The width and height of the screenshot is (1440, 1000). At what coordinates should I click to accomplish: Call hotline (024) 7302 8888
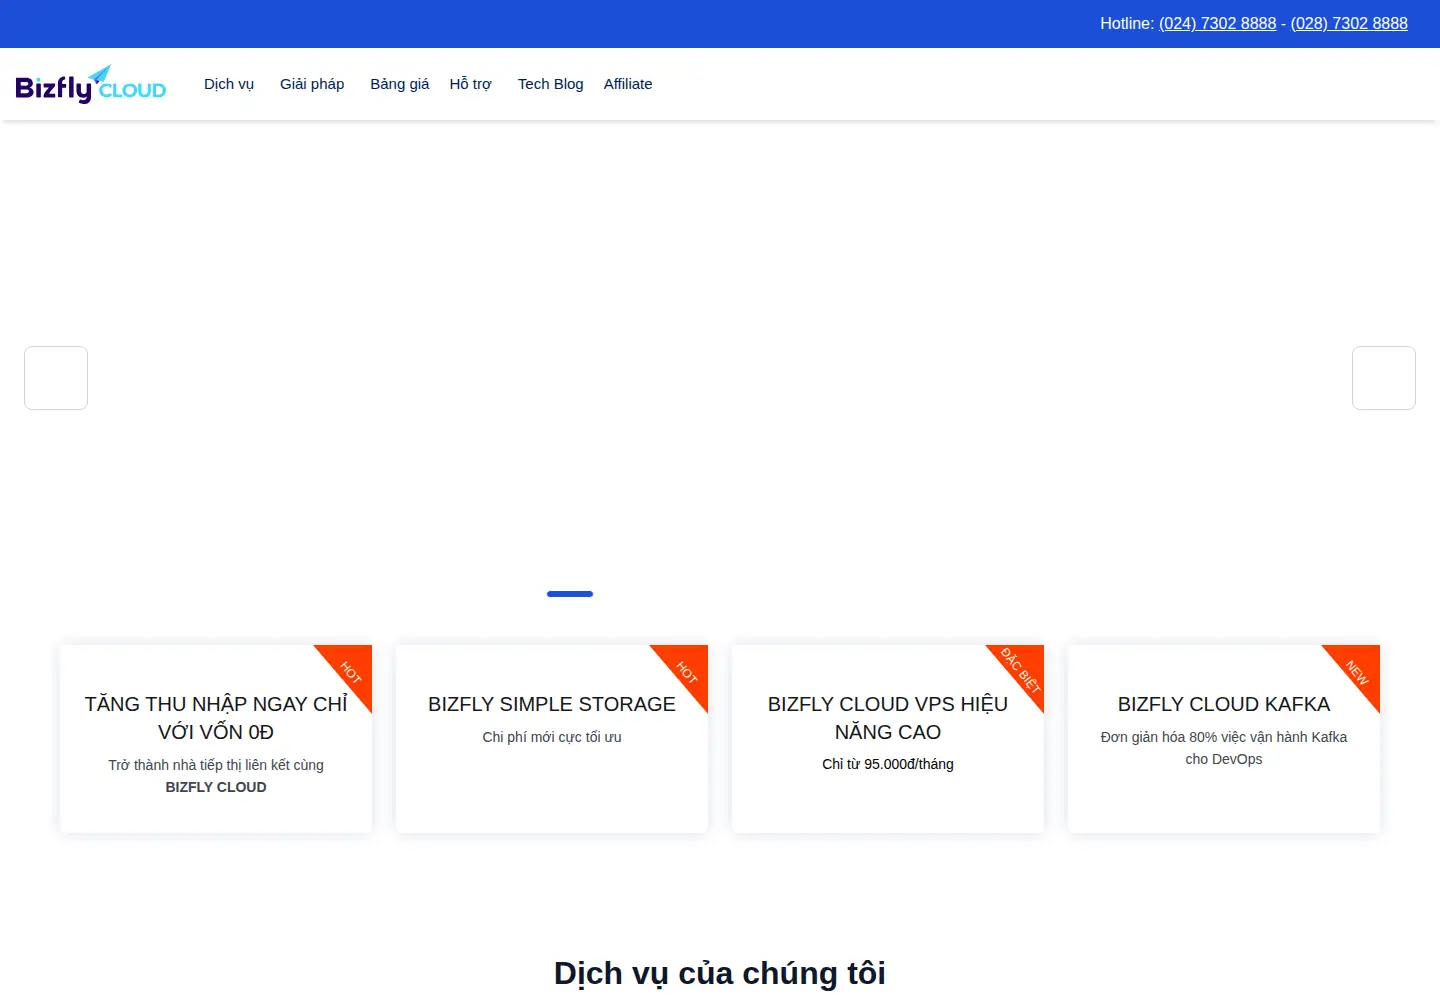click(x=1217, y=23)
